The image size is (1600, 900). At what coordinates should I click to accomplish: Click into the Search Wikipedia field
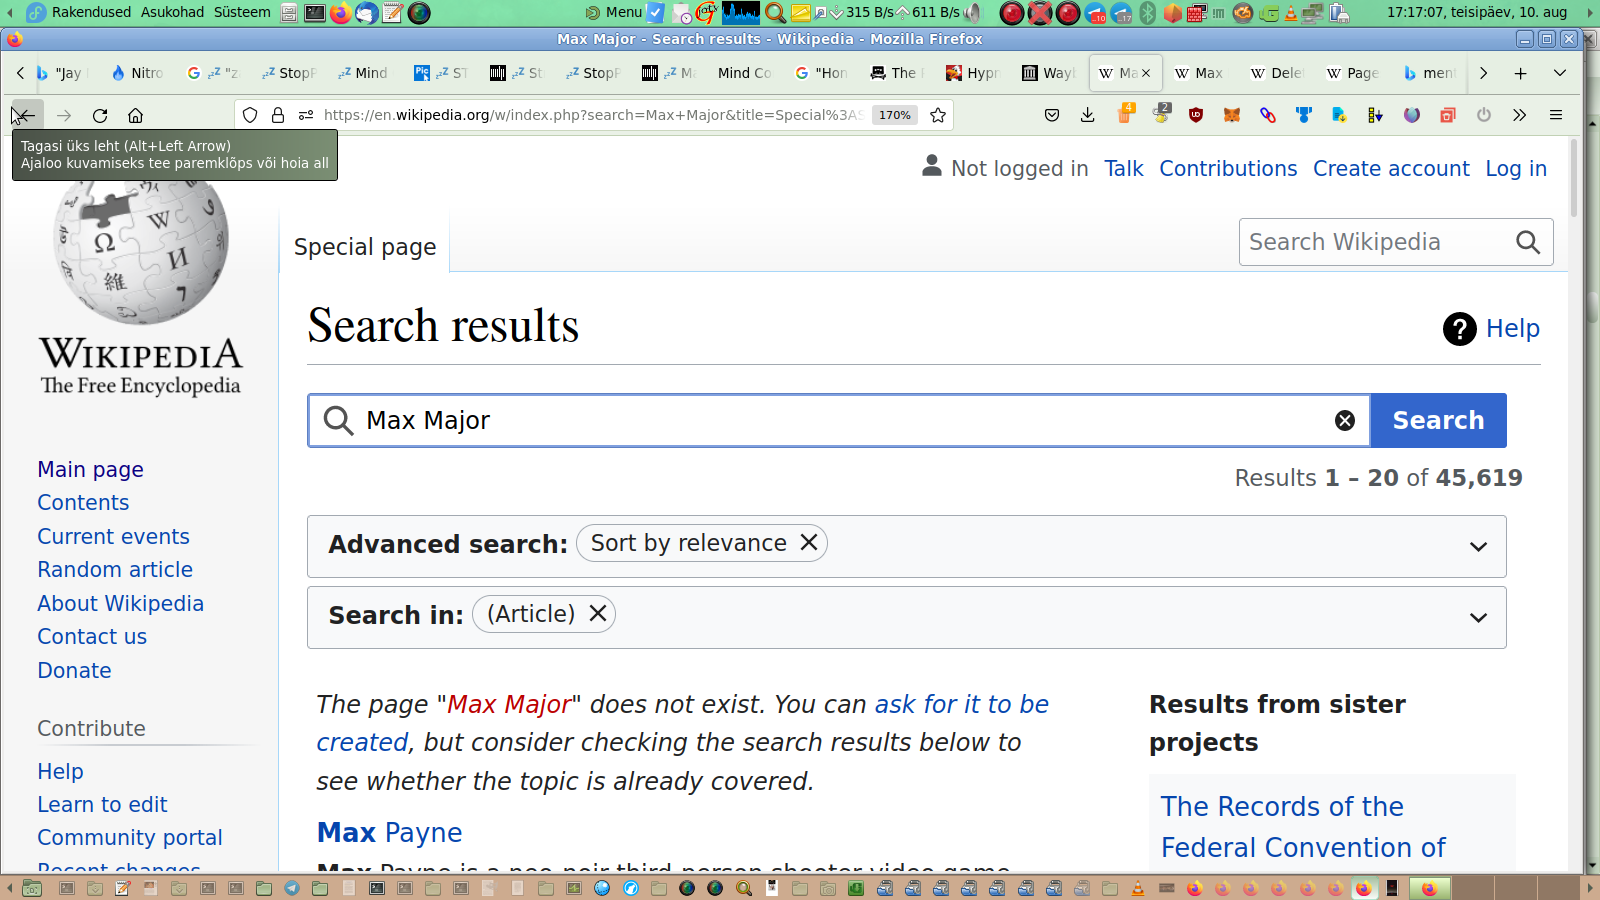(x=1375, y=242)
